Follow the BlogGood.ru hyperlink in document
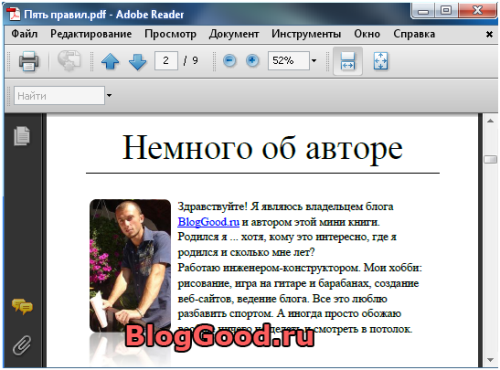Screen dimensions: 500x370 (208, 222)
